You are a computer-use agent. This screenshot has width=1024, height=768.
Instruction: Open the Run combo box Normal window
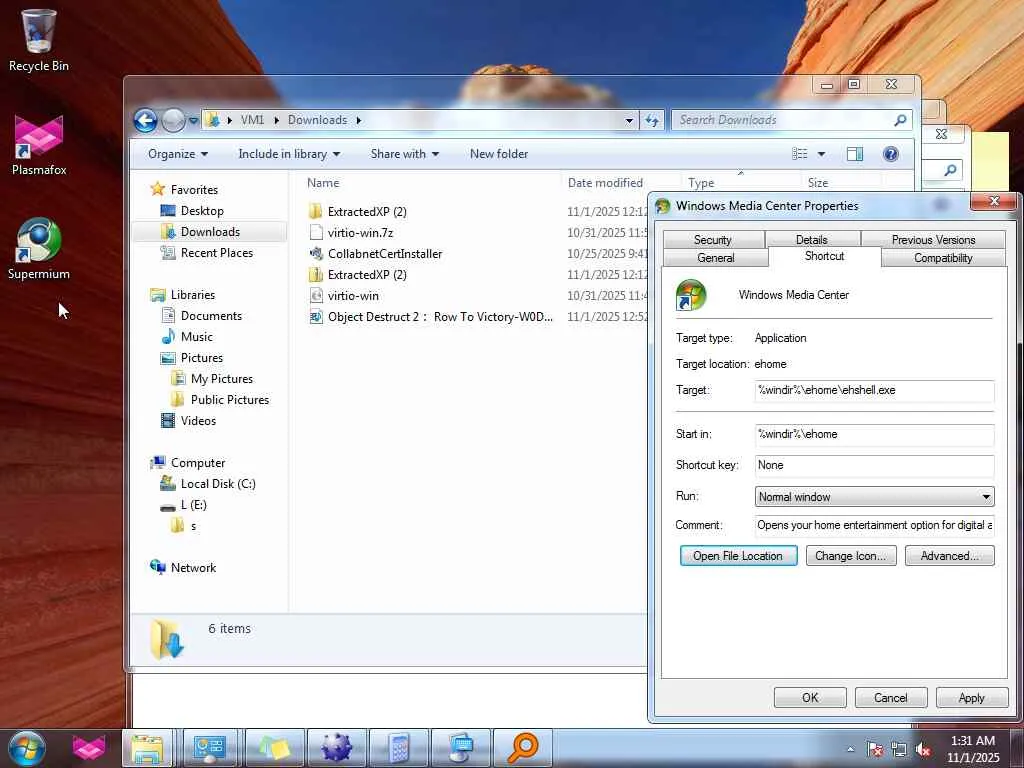point(874,497)
